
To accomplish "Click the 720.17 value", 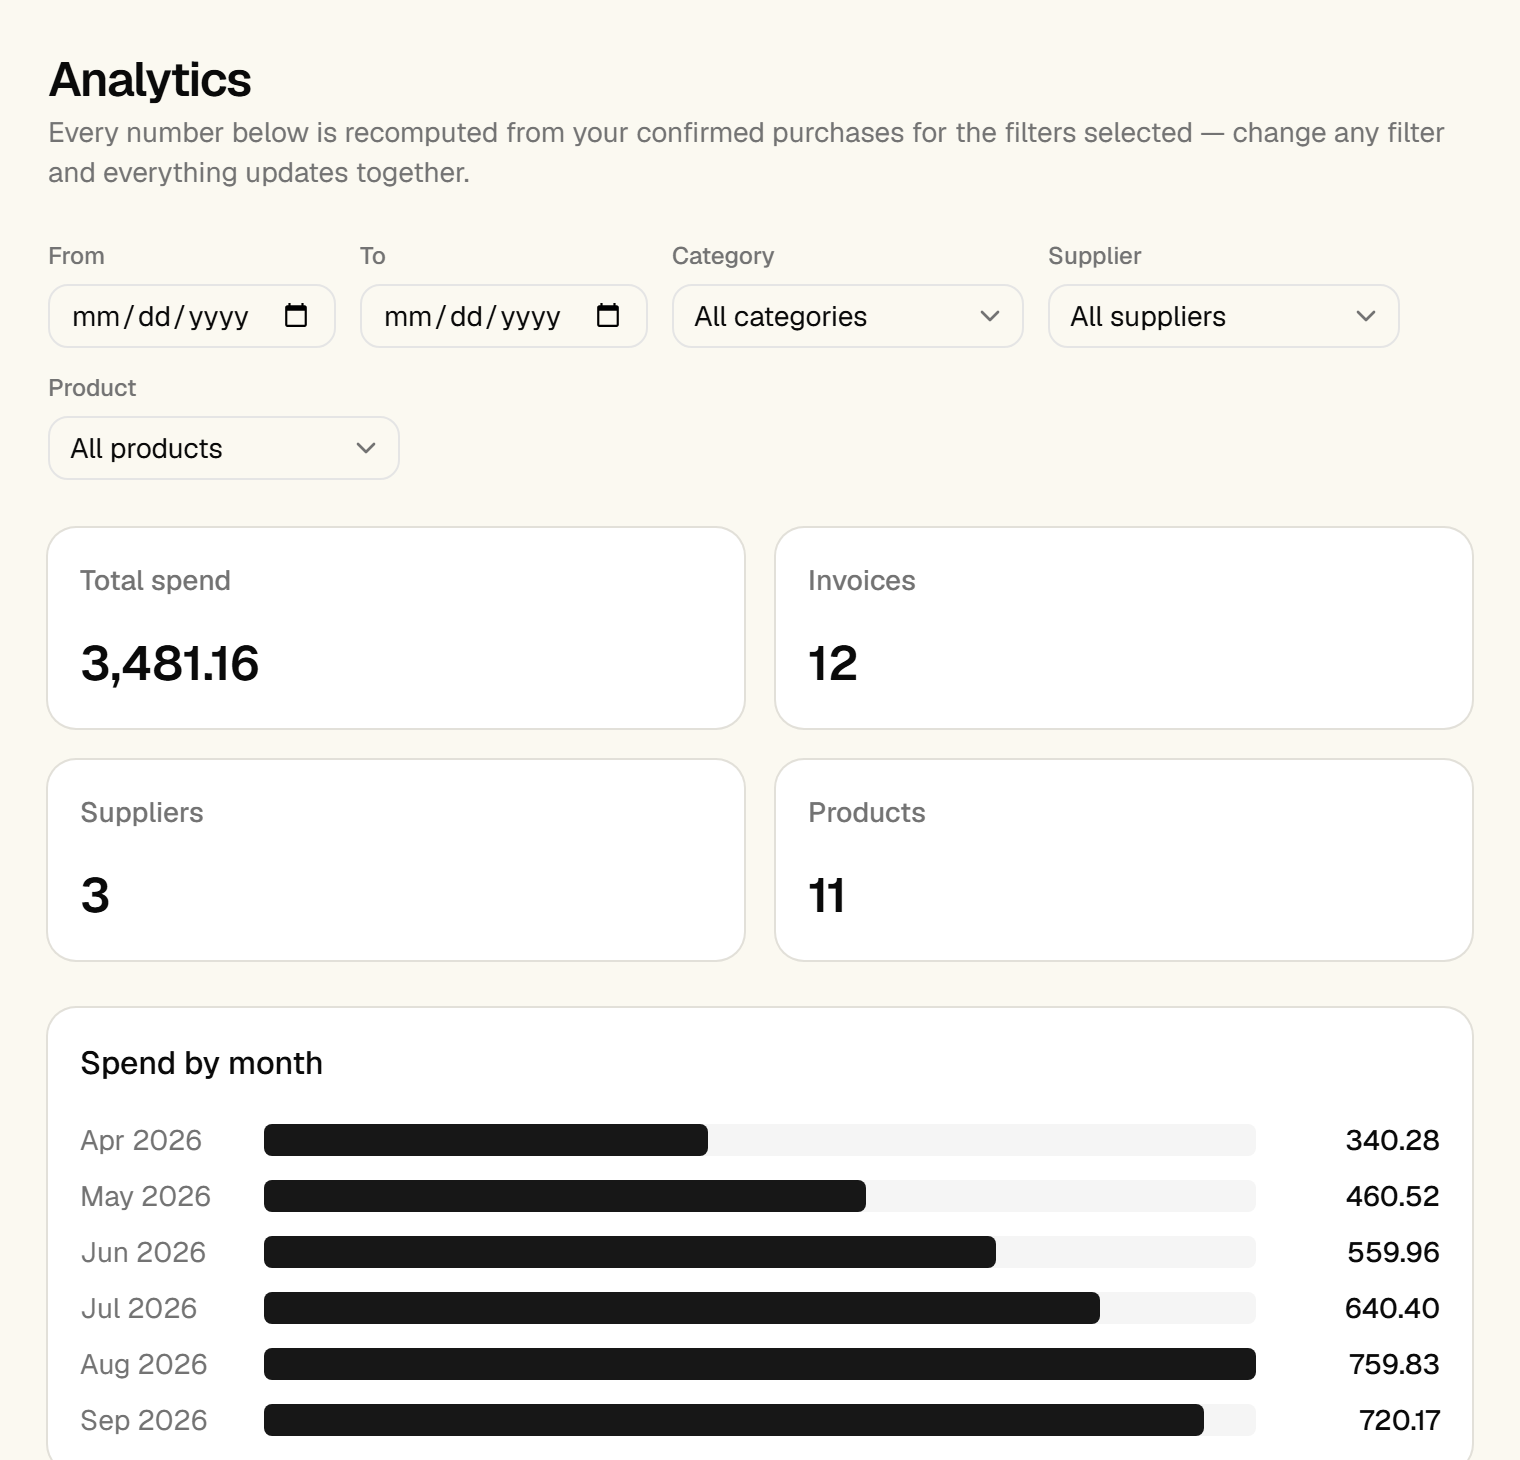I will pos(1399,1420).
